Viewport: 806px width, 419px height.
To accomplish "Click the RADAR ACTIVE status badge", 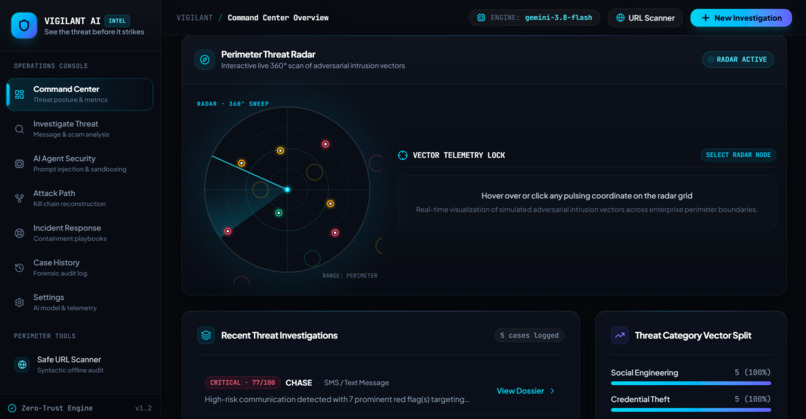I will [738, 60].
